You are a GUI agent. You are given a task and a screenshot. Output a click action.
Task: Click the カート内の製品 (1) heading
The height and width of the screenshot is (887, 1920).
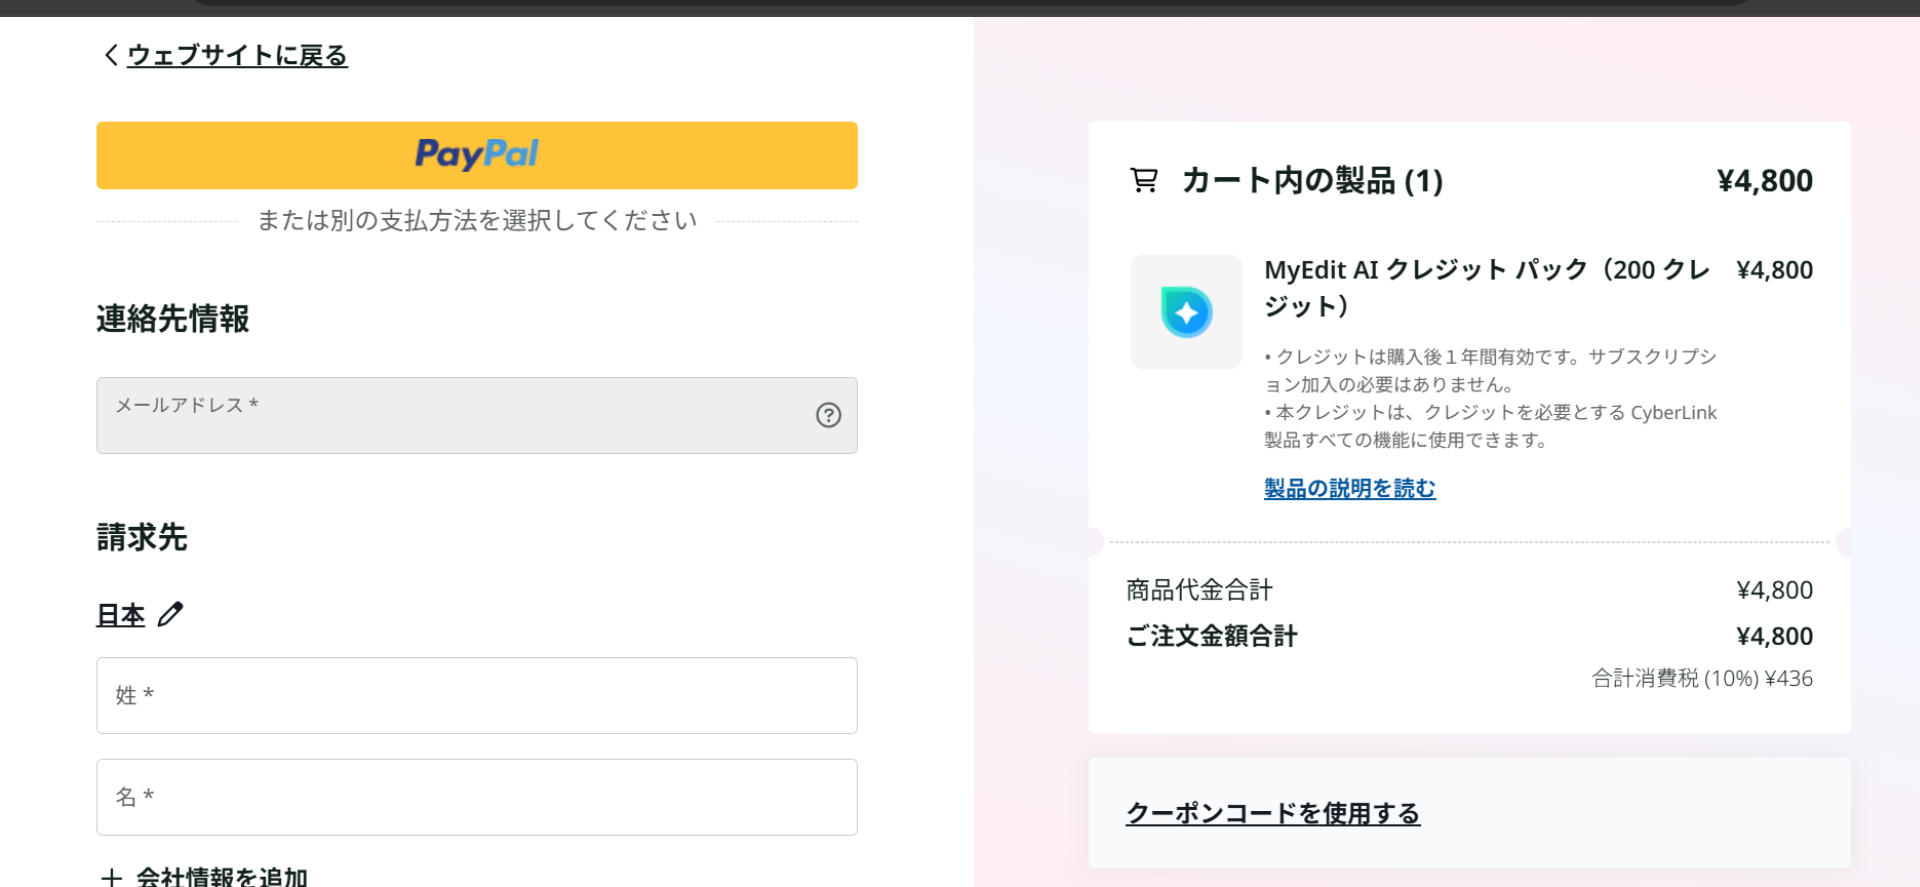(x=1313, y=181)
